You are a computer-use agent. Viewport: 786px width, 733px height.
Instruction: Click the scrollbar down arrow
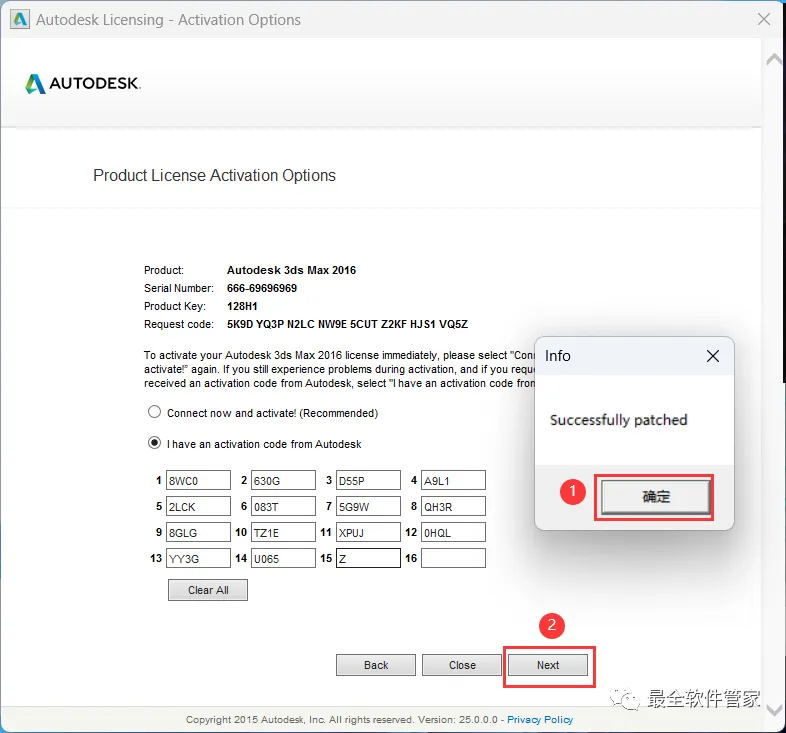pos(774,709)
